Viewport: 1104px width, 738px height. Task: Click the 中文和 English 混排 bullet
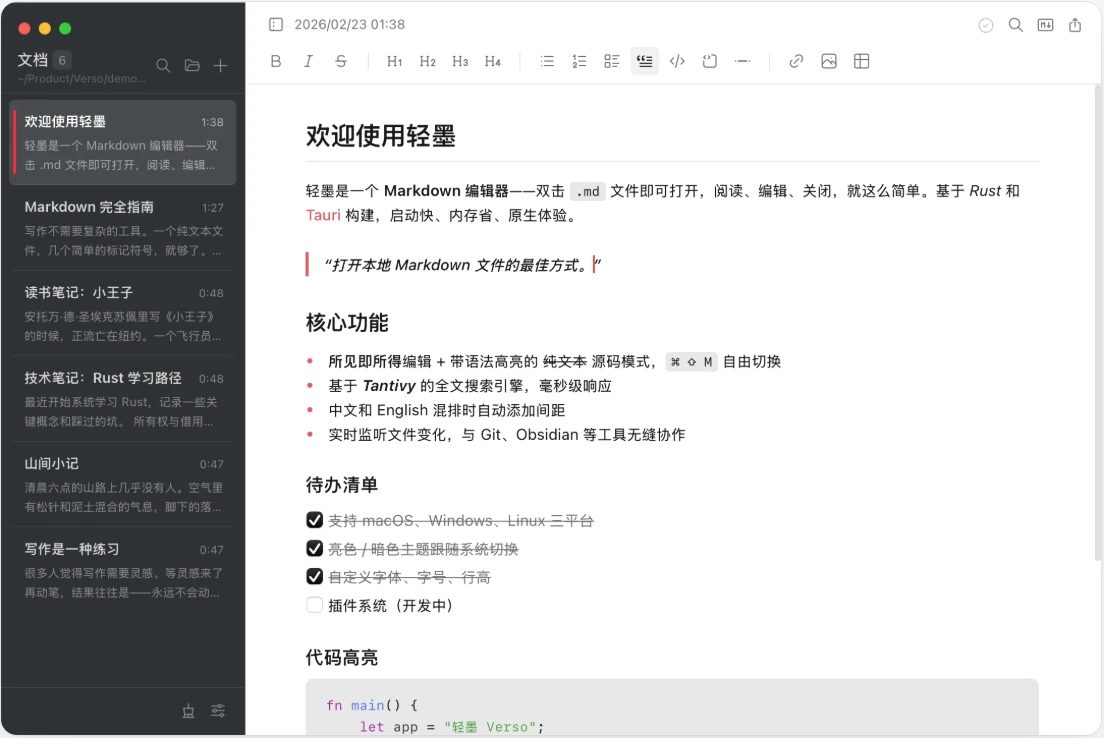pyautogui.click(x=446, y=410)
